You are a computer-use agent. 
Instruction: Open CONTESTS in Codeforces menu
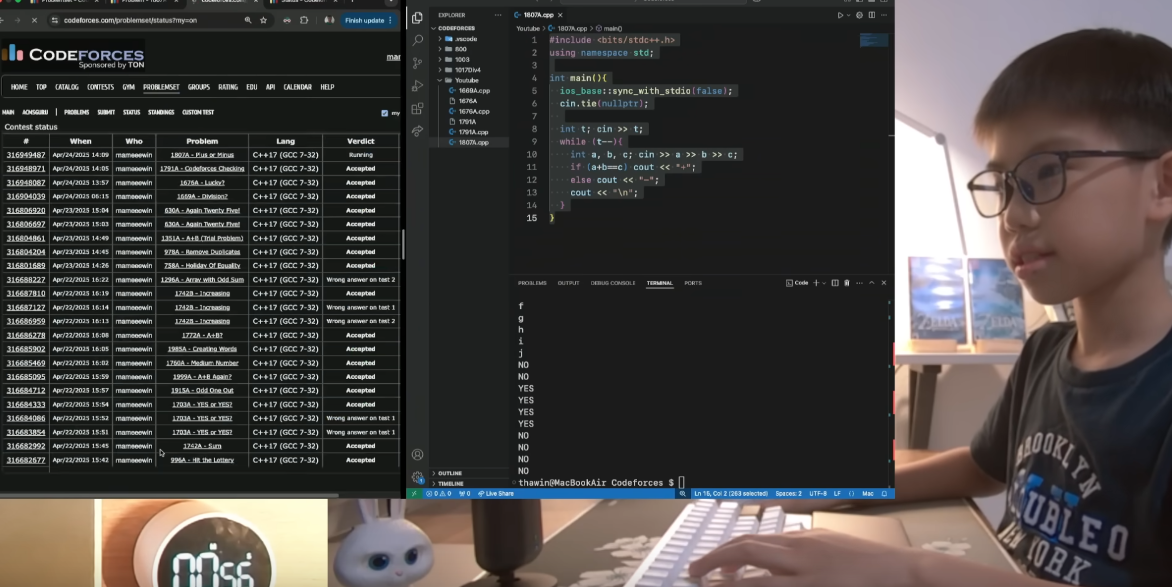point(100,87)
